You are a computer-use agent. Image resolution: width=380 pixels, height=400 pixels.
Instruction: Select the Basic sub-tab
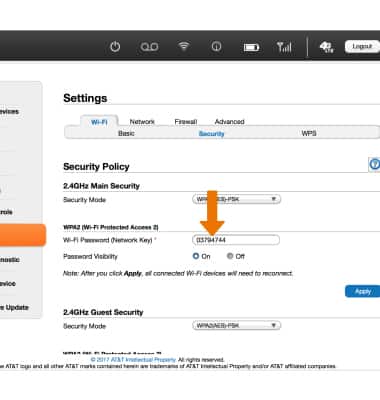[x=126, y=133]
